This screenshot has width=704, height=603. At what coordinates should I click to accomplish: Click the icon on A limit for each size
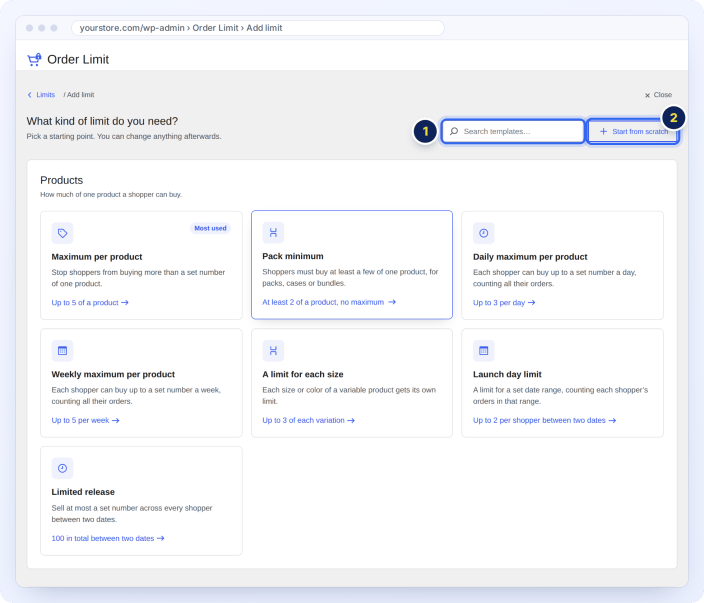pyautogui.click(x=273, y=351)
